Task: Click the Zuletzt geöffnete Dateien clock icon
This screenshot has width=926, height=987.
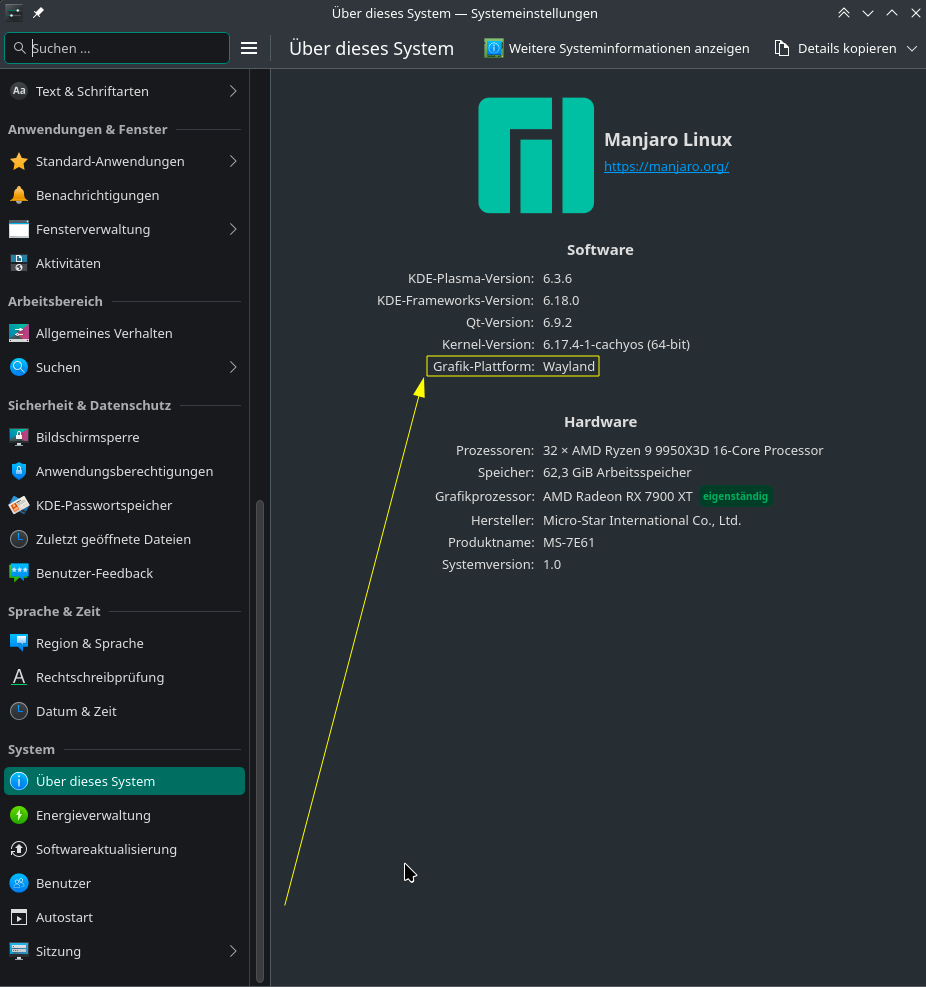Action: coord(19,539)
